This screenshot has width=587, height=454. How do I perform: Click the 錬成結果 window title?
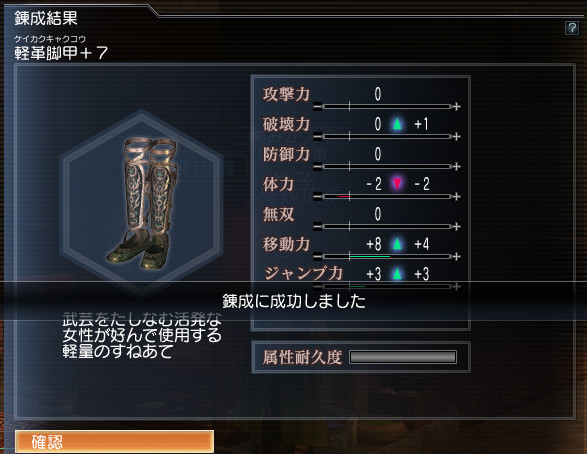point(46,18)
